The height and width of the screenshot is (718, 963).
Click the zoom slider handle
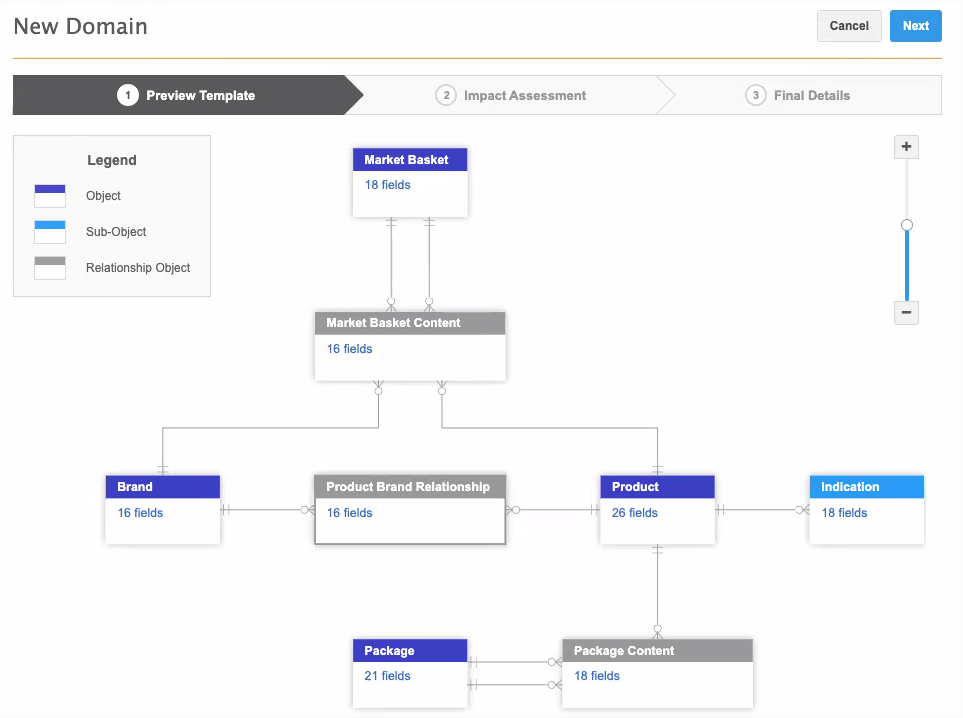click(x=907, y=225)
